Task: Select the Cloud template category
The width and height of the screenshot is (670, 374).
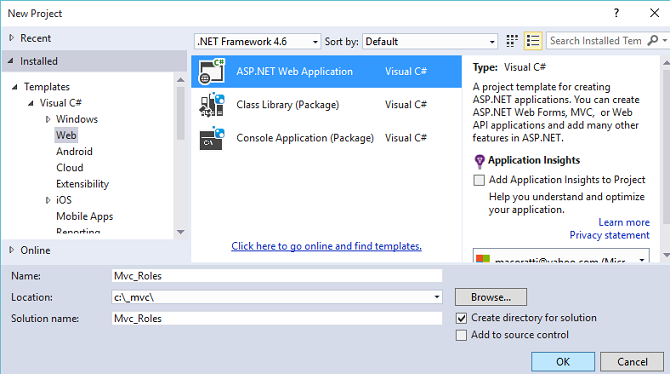Action: (70, 168)
